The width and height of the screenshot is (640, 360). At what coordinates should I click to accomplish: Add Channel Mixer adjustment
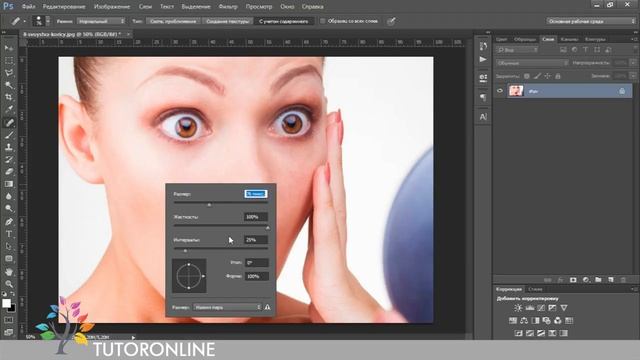tap(558, 320)
